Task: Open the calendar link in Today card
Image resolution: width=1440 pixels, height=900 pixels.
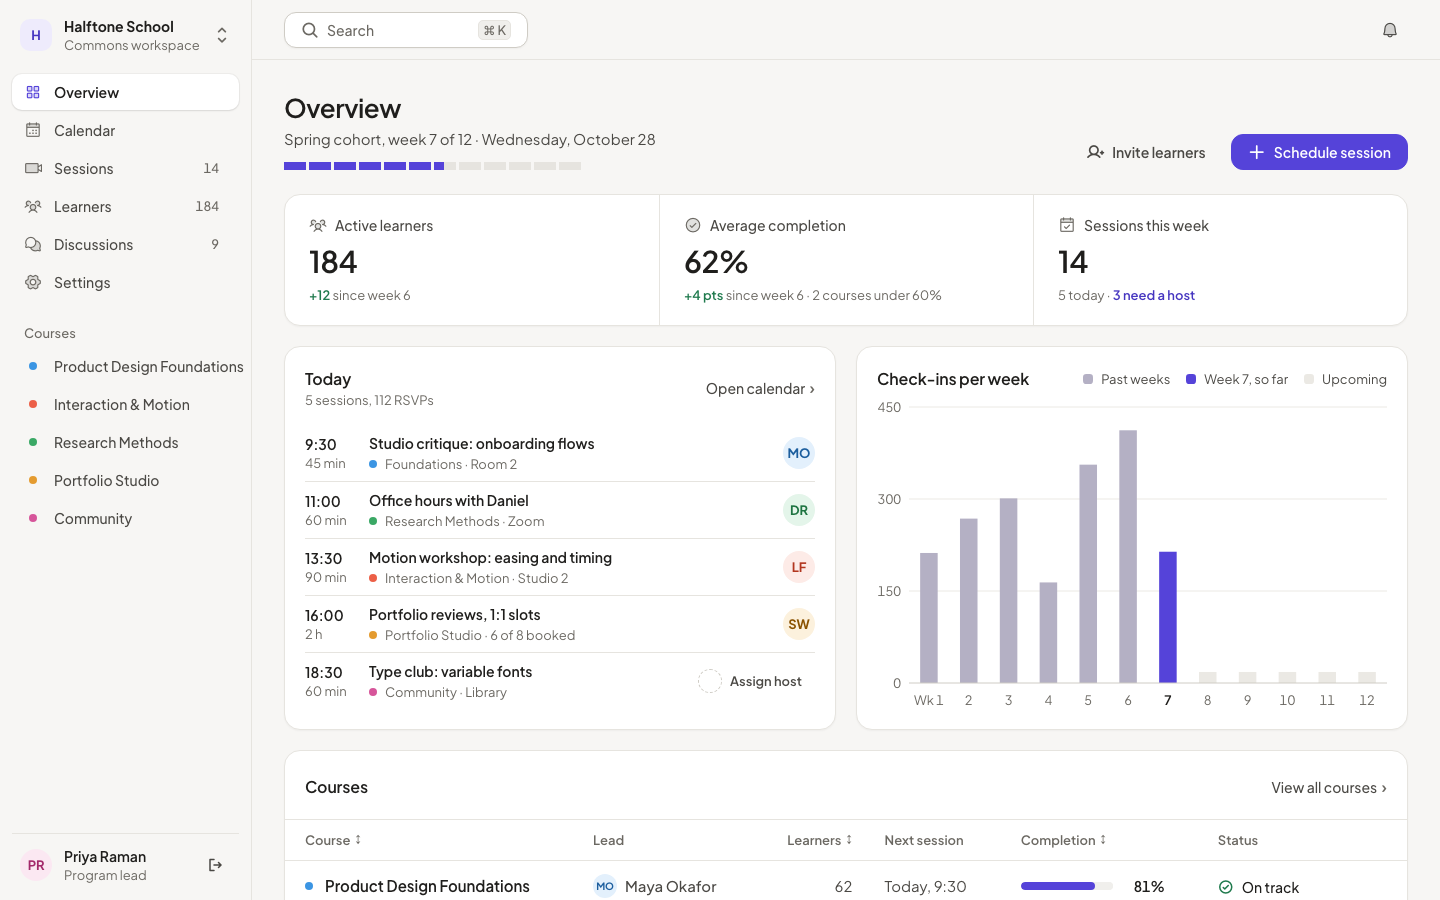Action: [x=760, y=388]
